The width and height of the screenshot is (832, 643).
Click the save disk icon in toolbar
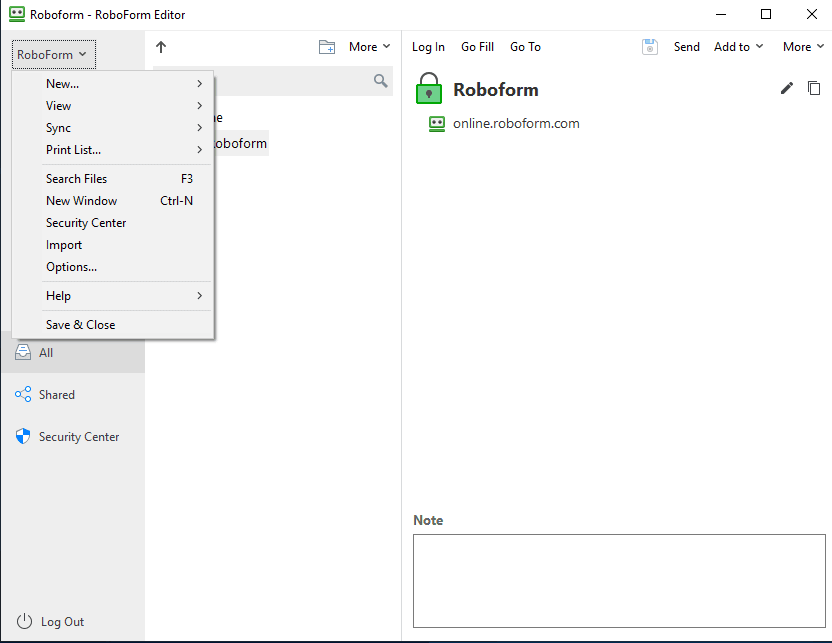click(x=650, y=47)
